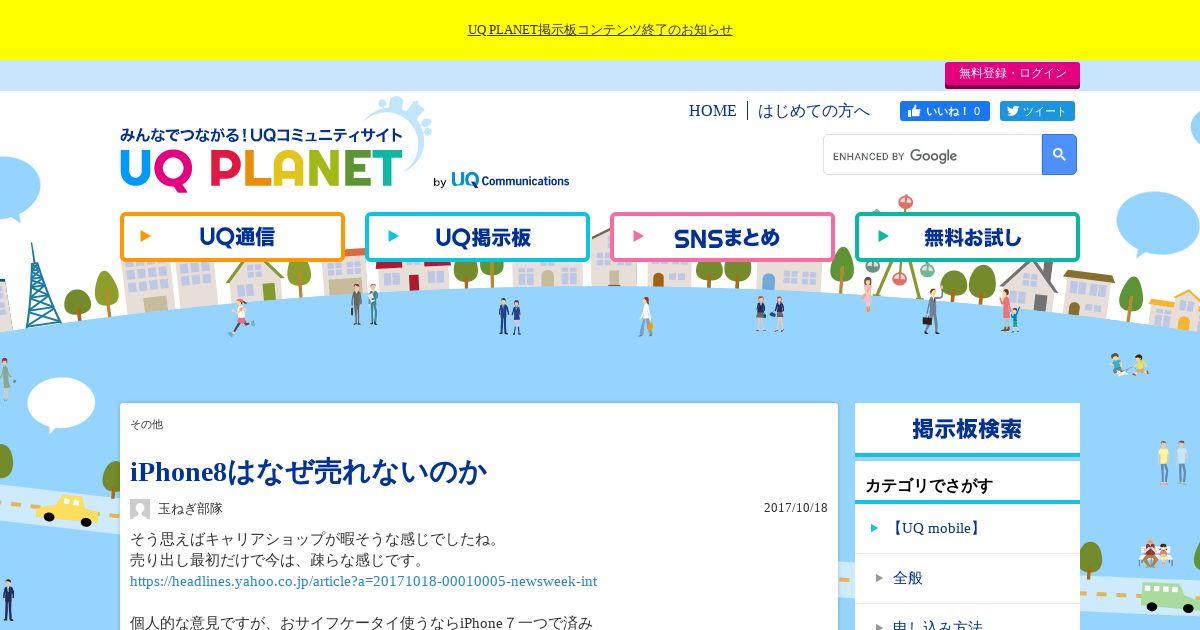Click the カテゴリでさがす heading
Viewport: 1200px width, 630px height.
[929, 486]
